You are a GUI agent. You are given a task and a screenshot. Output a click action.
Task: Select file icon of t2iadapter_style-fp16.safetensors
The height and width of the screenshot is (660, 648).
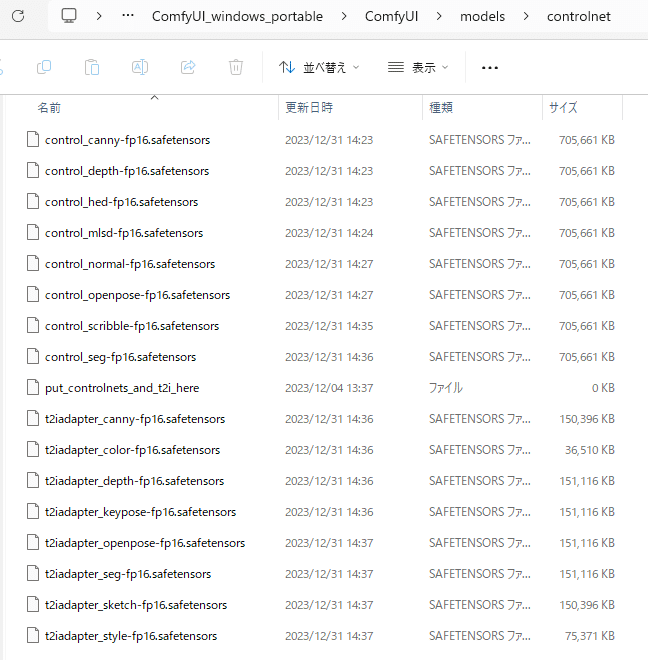pyautogui.click(x=33, y=636)
